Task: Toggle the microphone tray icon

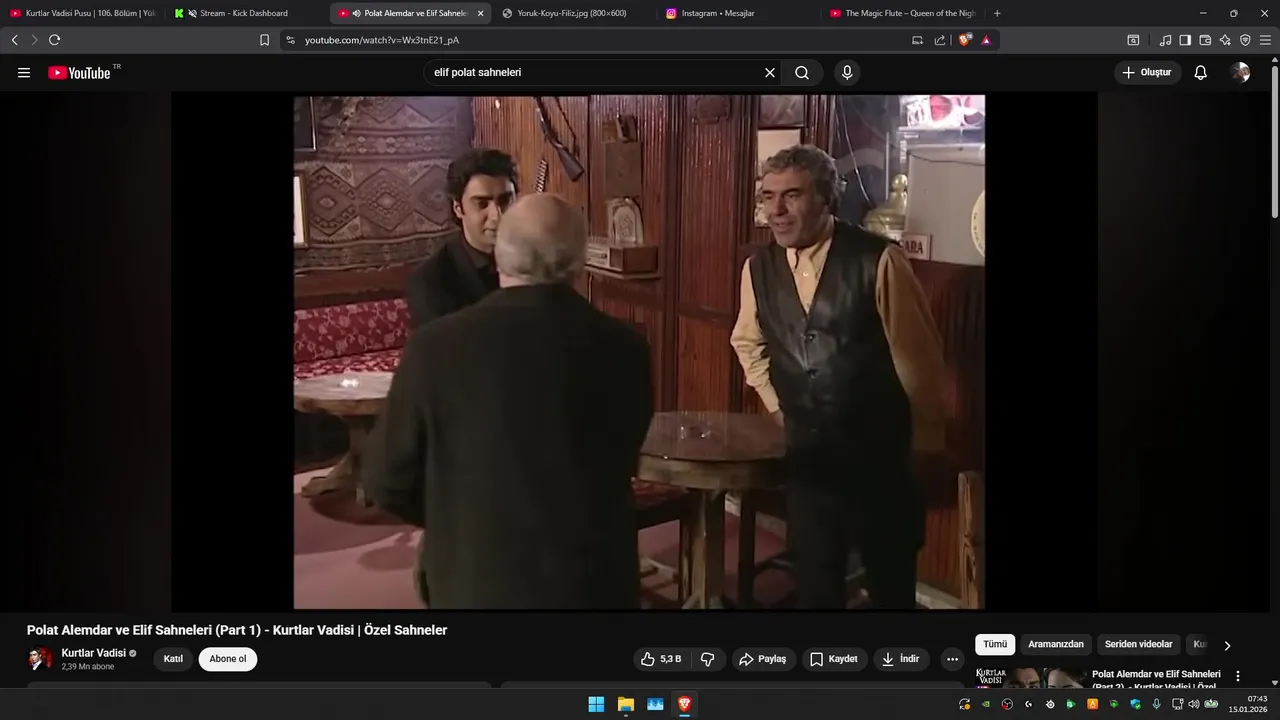Action: click(1156, 704)
